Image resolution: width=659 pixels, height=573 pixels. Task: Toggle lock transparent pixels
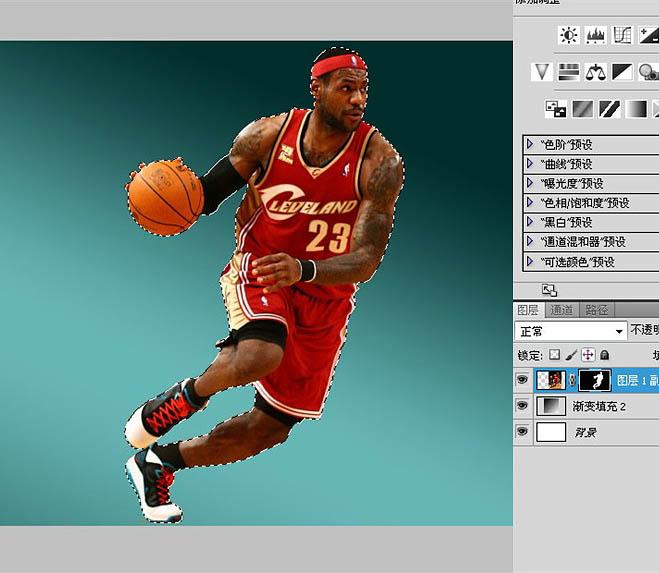coord(554,355)
